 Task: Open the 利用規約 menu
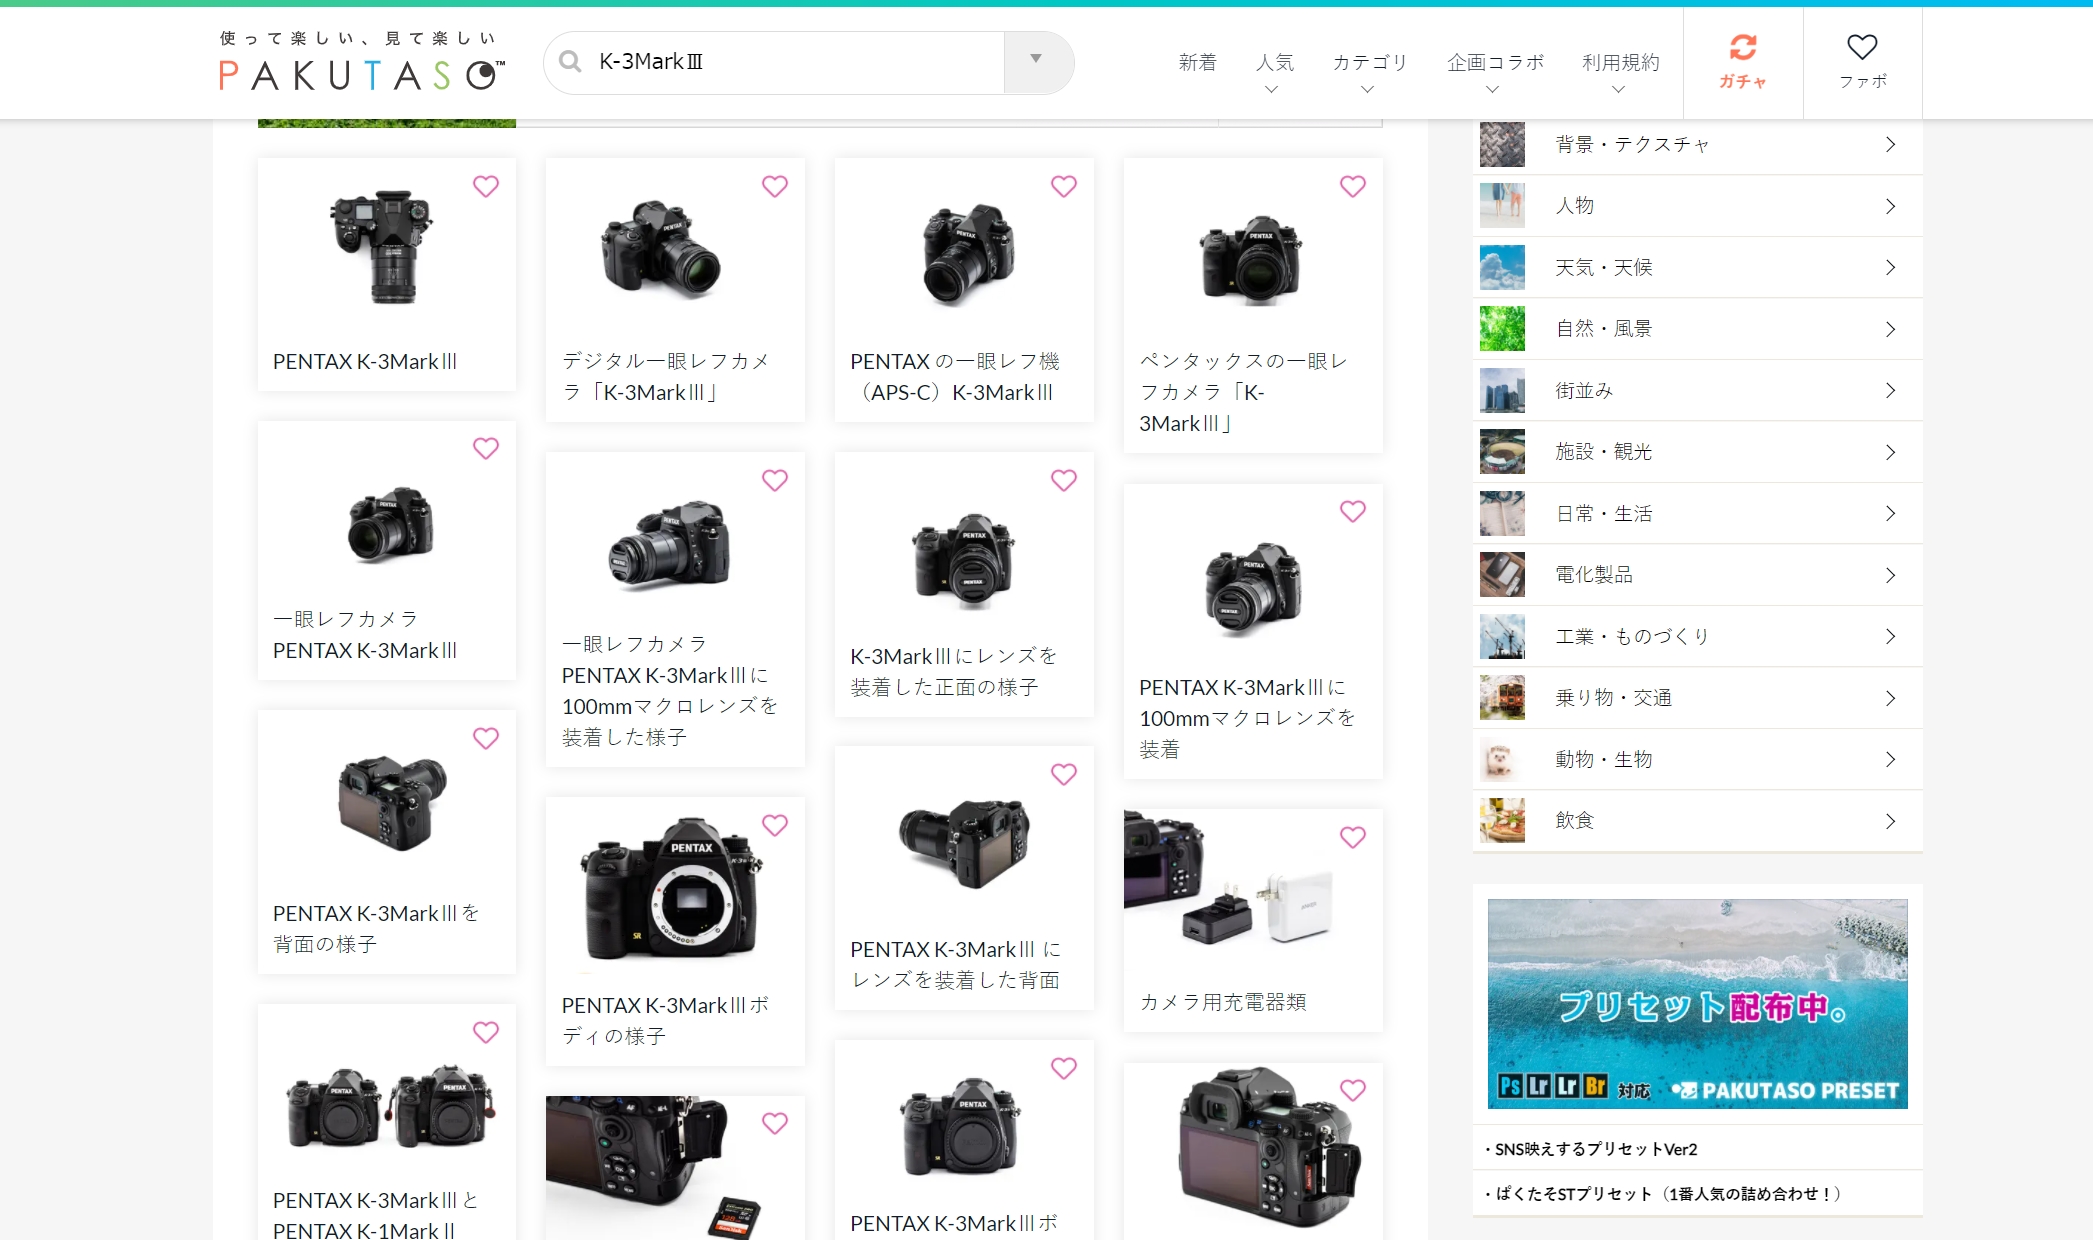[x=1620, y=63]
